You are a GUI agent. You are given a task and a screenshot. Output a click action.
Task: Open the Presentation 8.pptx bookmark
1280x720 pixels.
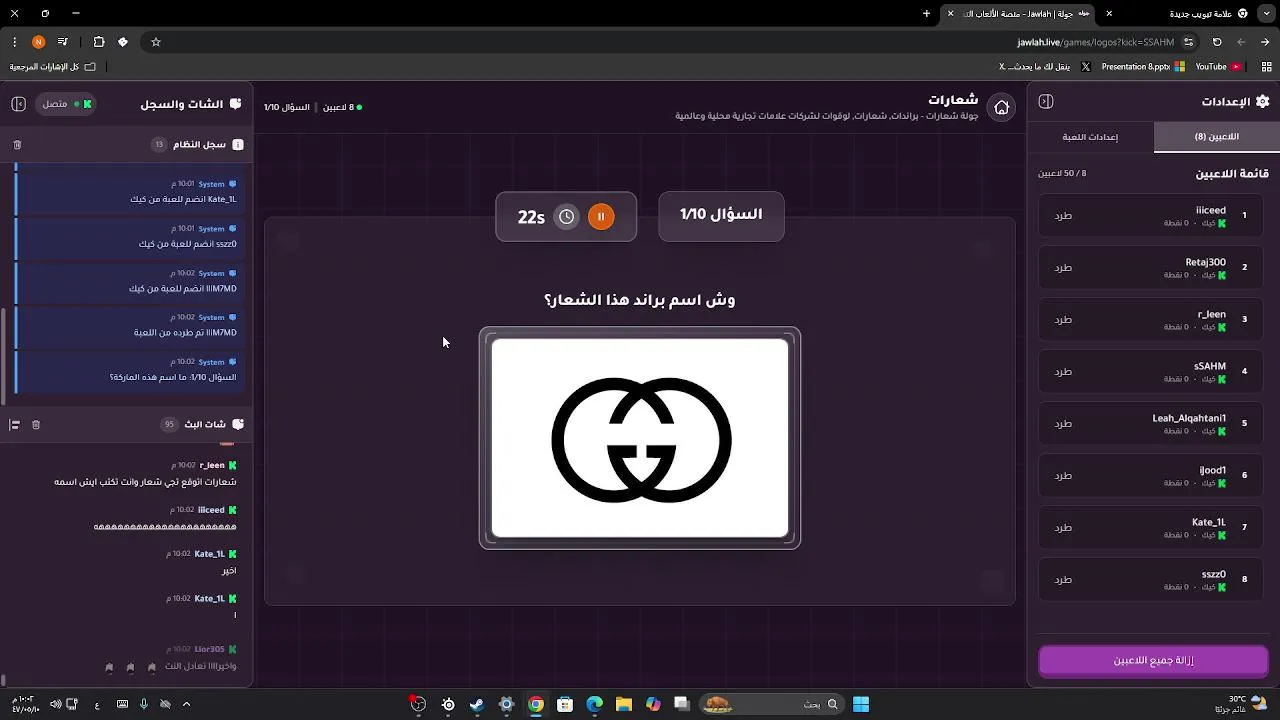click(1142, 67)
